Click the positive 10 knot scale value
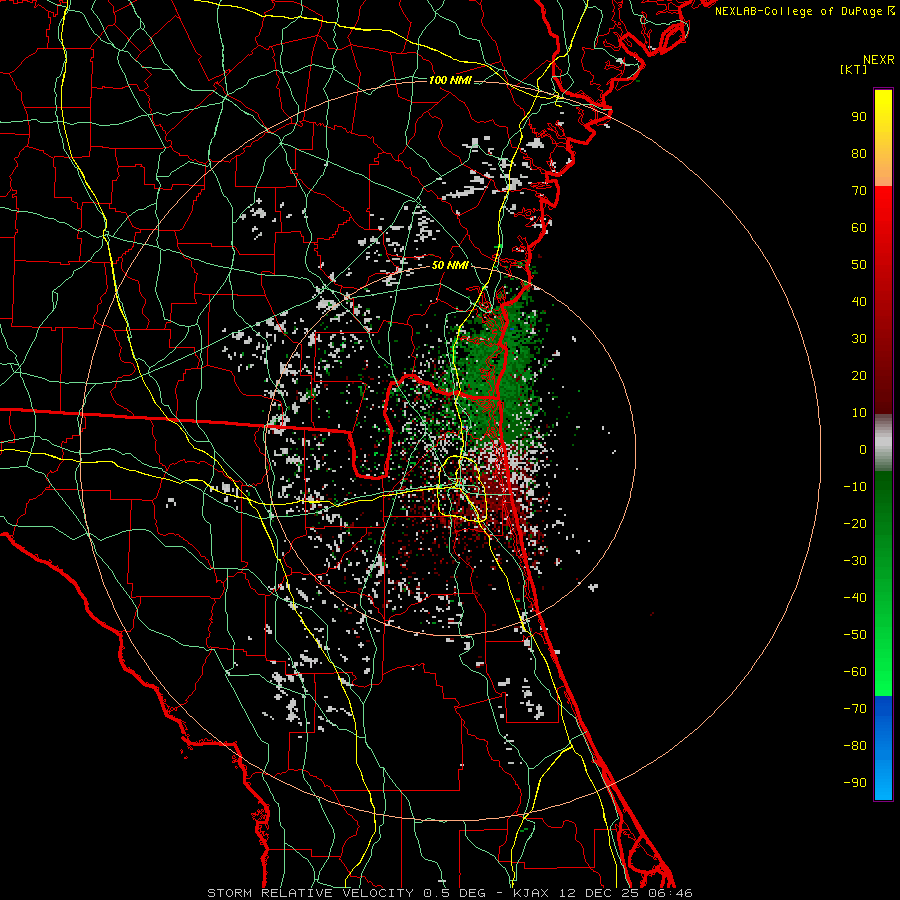Screen dimensions: 900x900 point(859,413)
